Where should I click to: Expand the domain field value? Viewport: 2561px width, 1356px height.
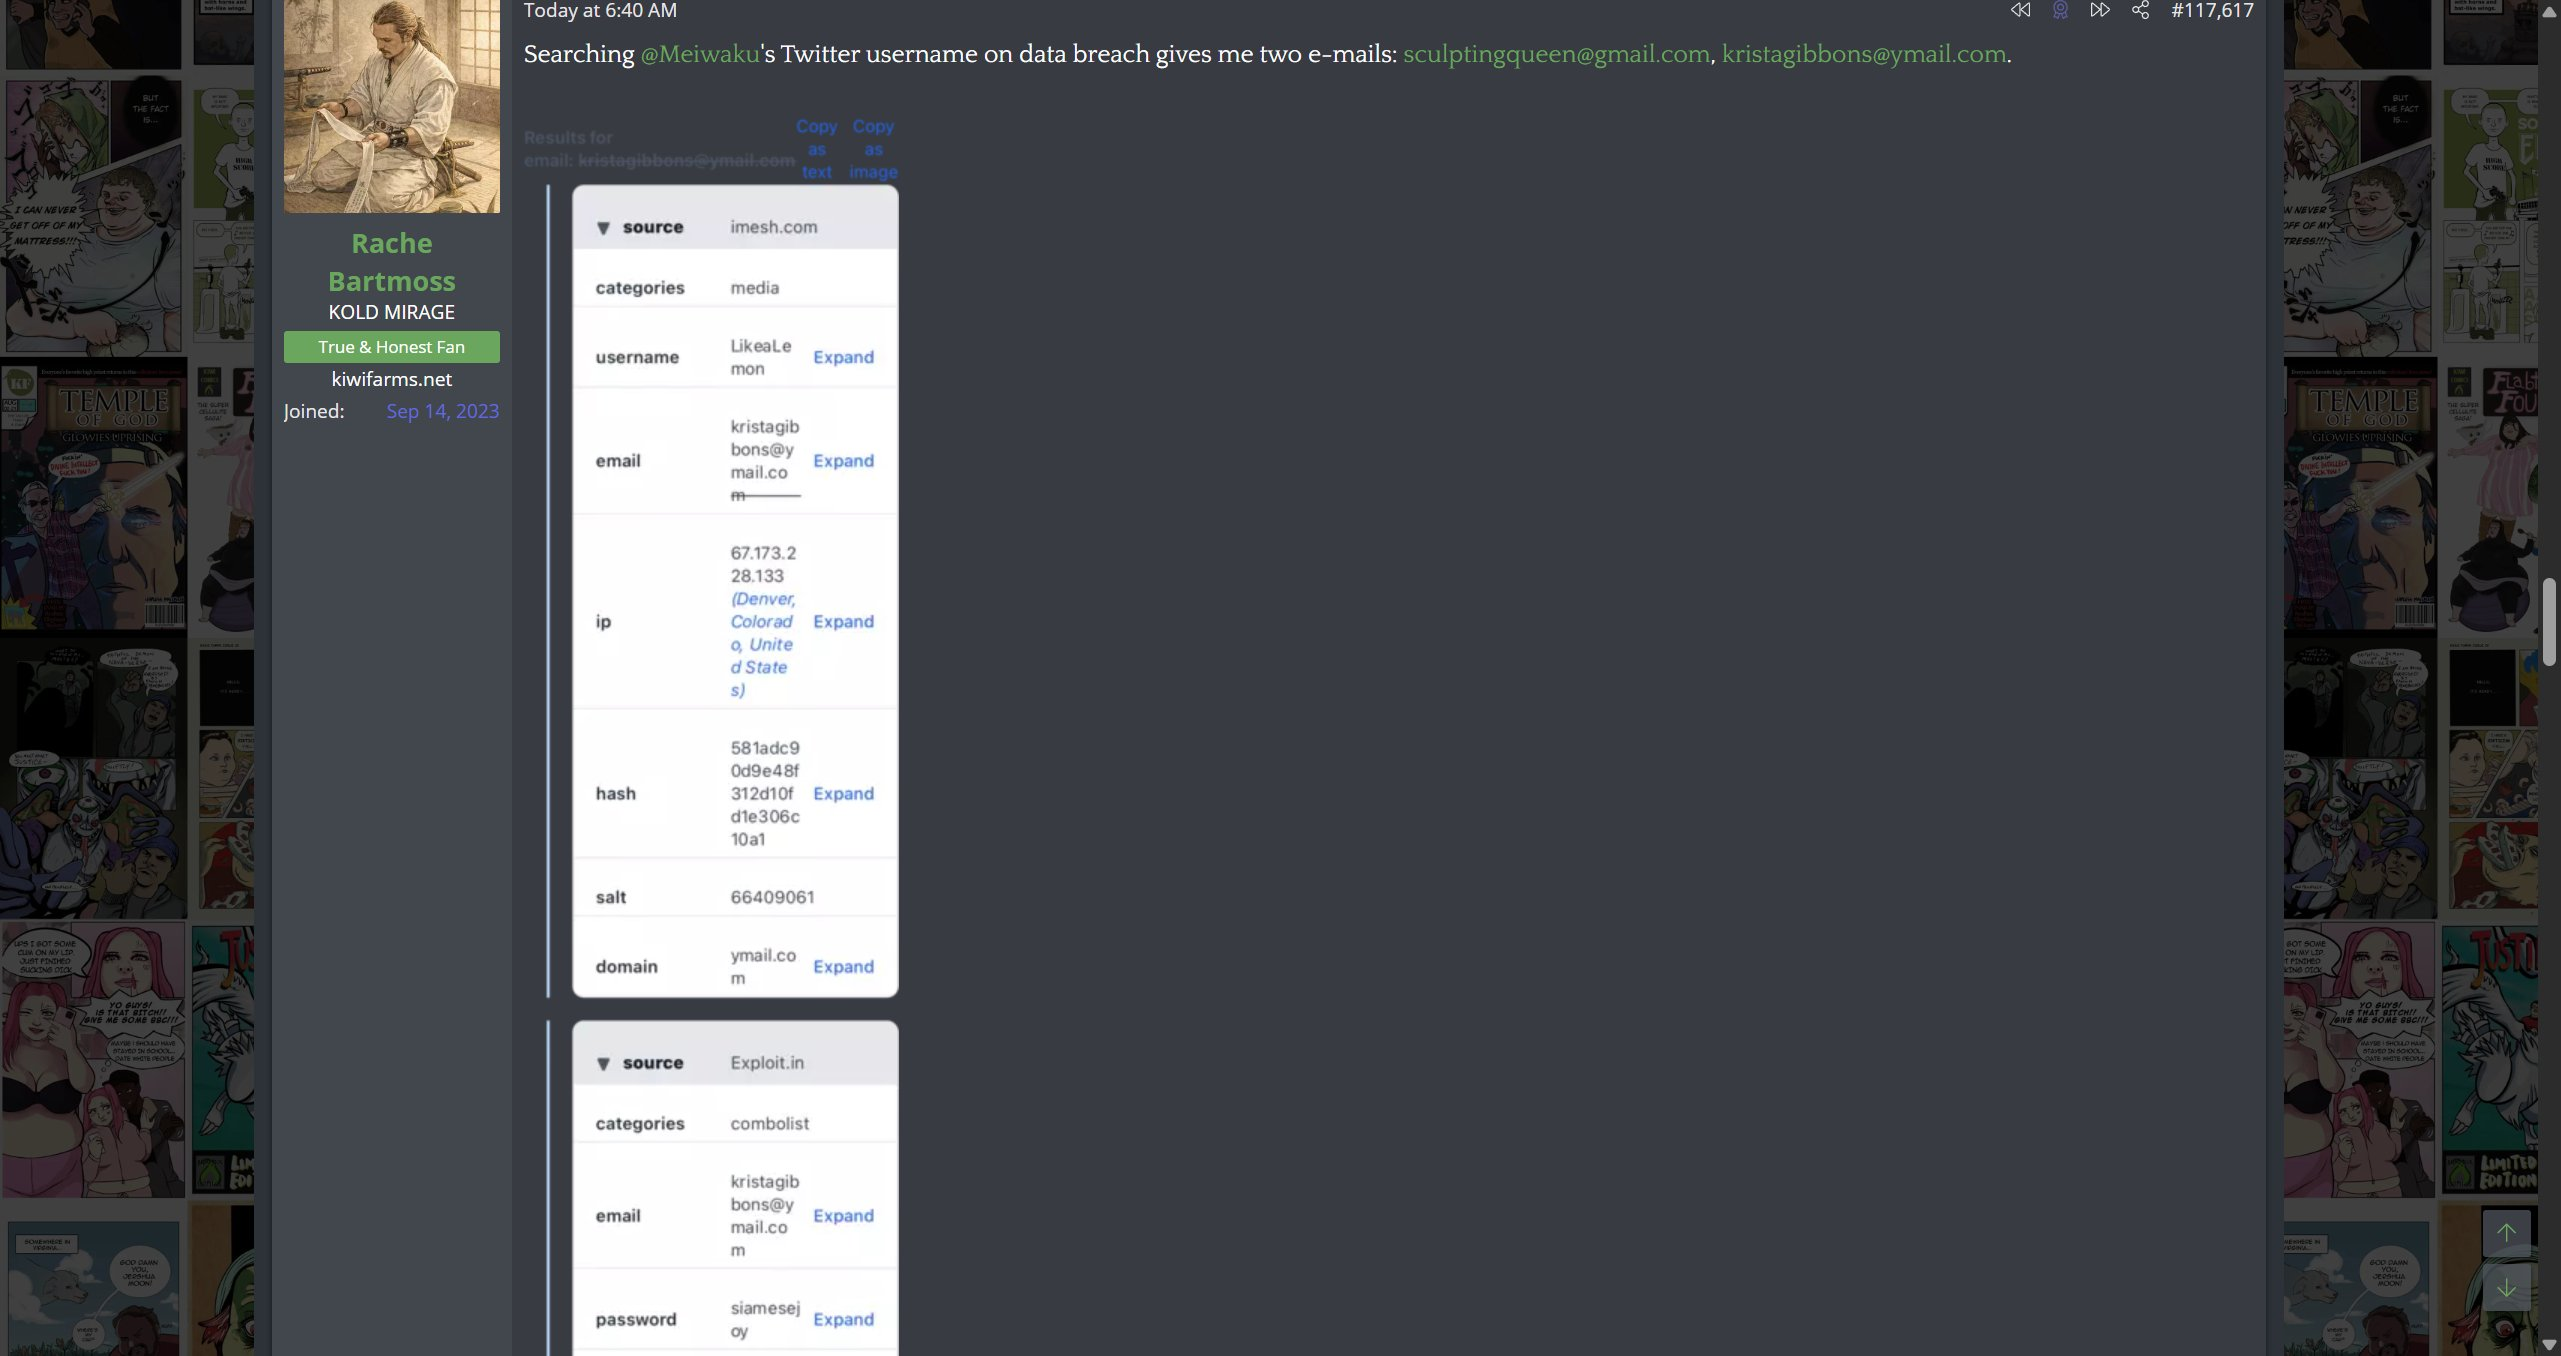843,966
